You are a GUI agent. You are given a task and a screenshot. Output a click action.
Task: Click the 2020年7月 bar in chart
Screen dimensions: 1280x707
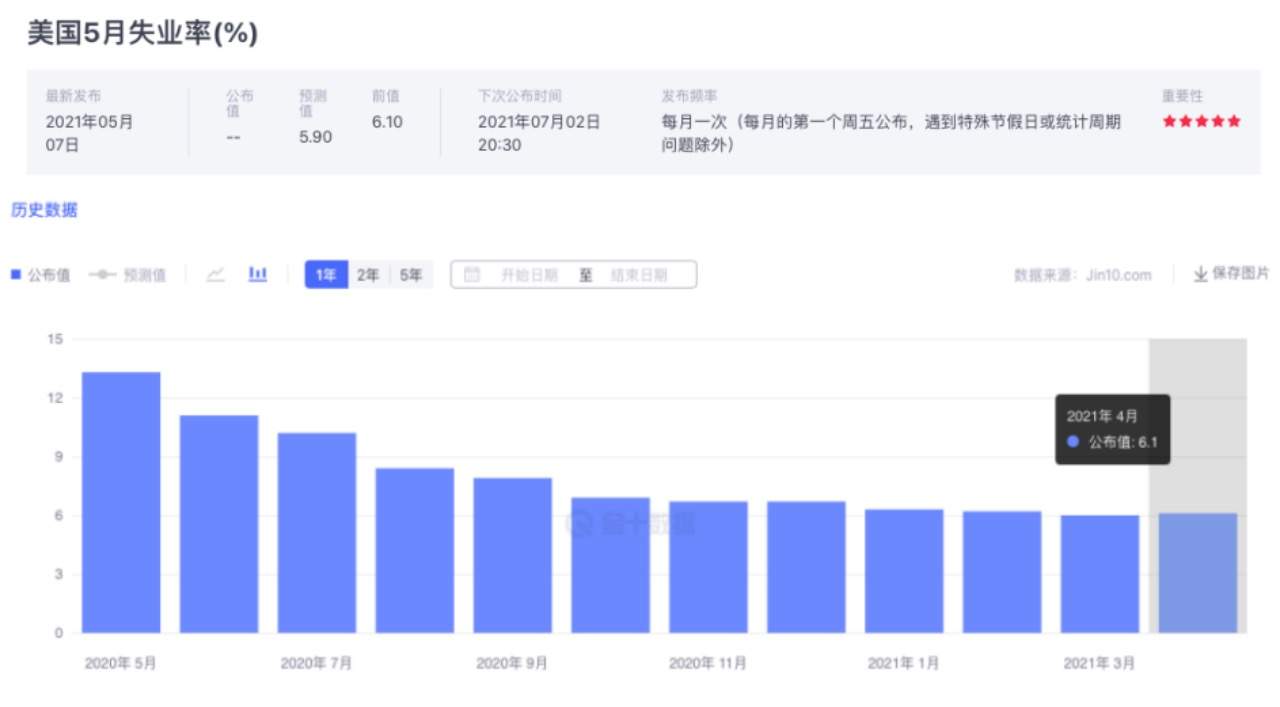(317, 533)
